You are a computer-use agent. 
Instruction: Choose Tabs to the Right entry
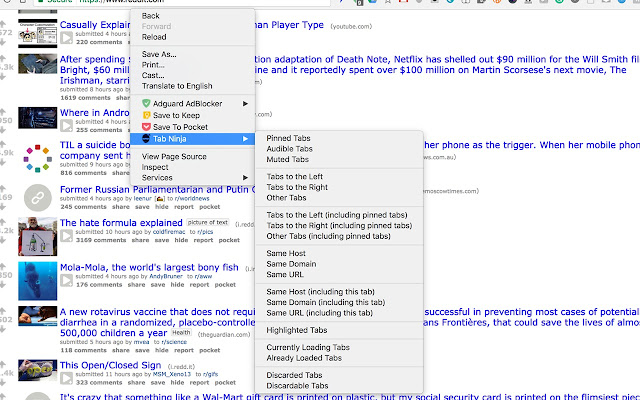[x=297, y=187]
